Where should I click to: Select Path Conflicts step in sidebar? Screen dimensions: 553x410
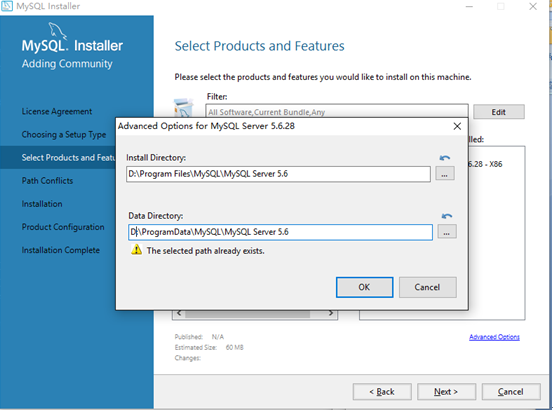(x=47, y=181)
